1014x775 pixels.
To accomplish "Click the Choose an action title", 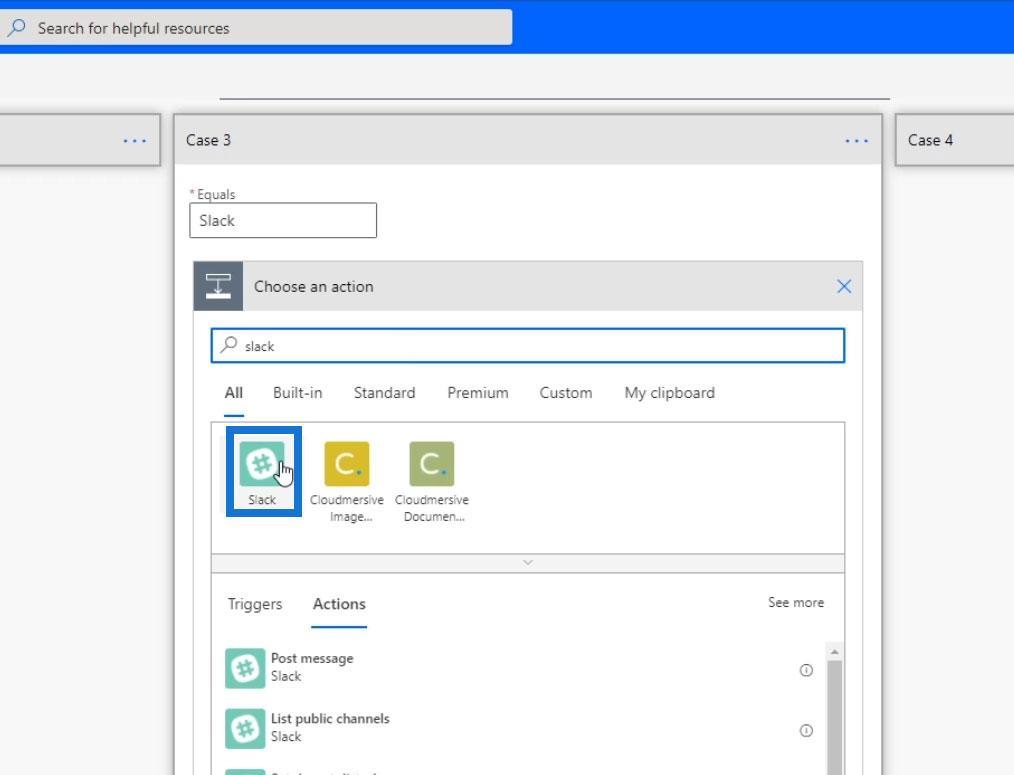I will pyautogui.click(x=314, y=287).
